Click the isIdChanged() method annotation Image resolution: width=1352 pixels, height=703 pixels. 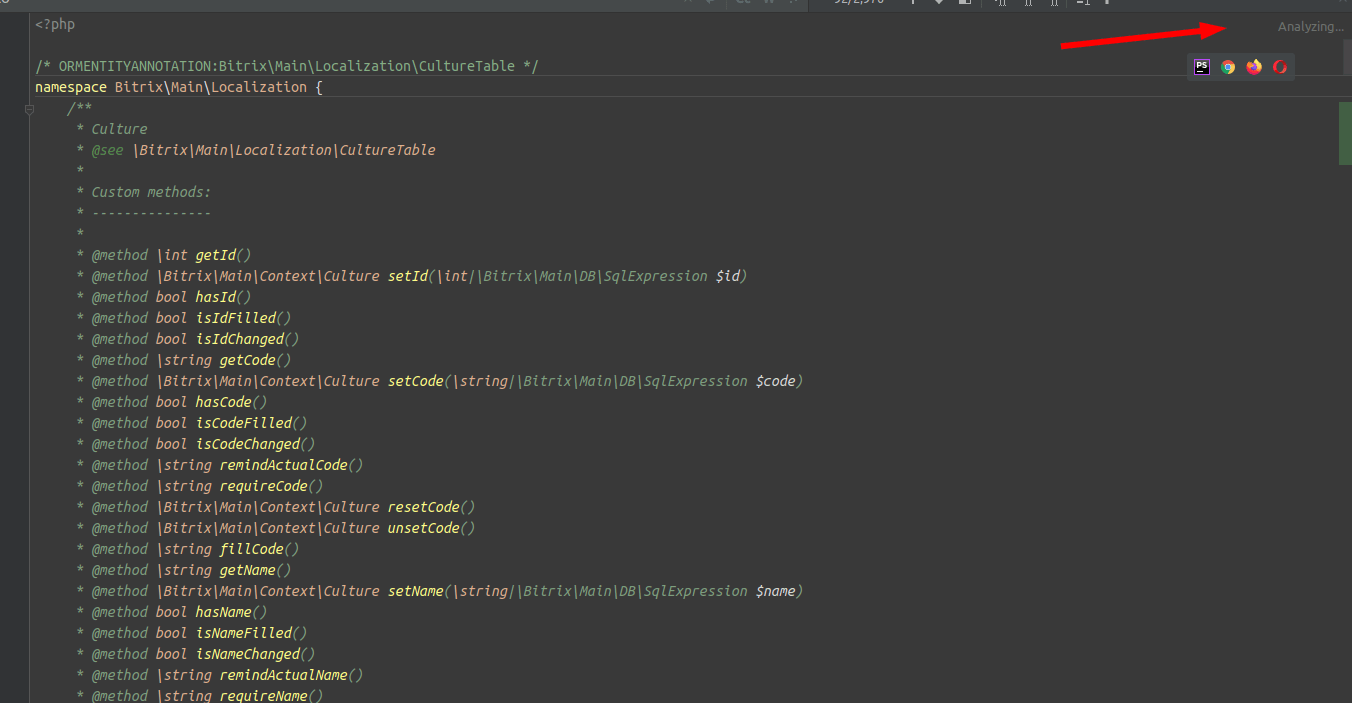[x=195, y=339]
